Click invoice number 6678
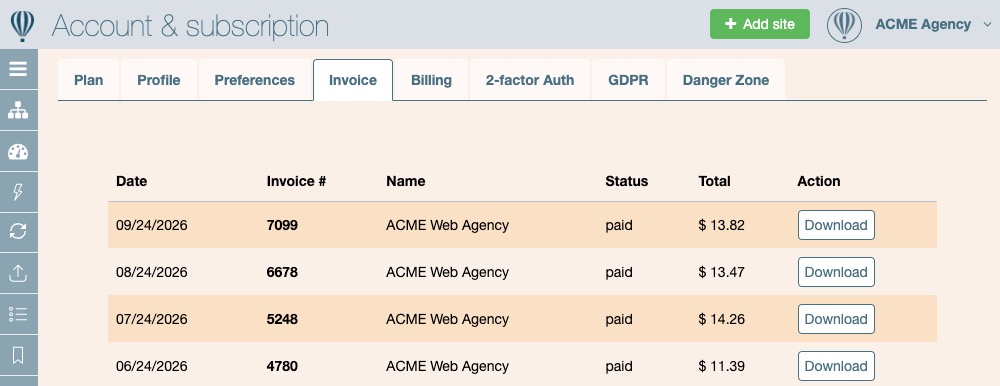Image resolution: width=1000 pixels, height=386 pixels. 282,272
